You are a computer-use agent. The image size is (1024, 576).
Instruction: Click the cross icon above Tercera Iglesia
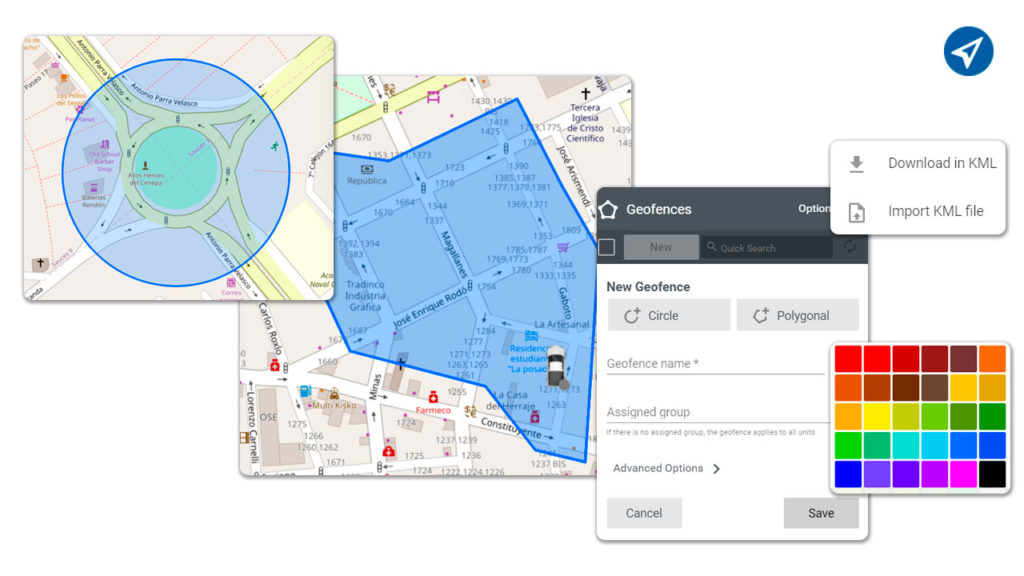click(x=585, y=93)
